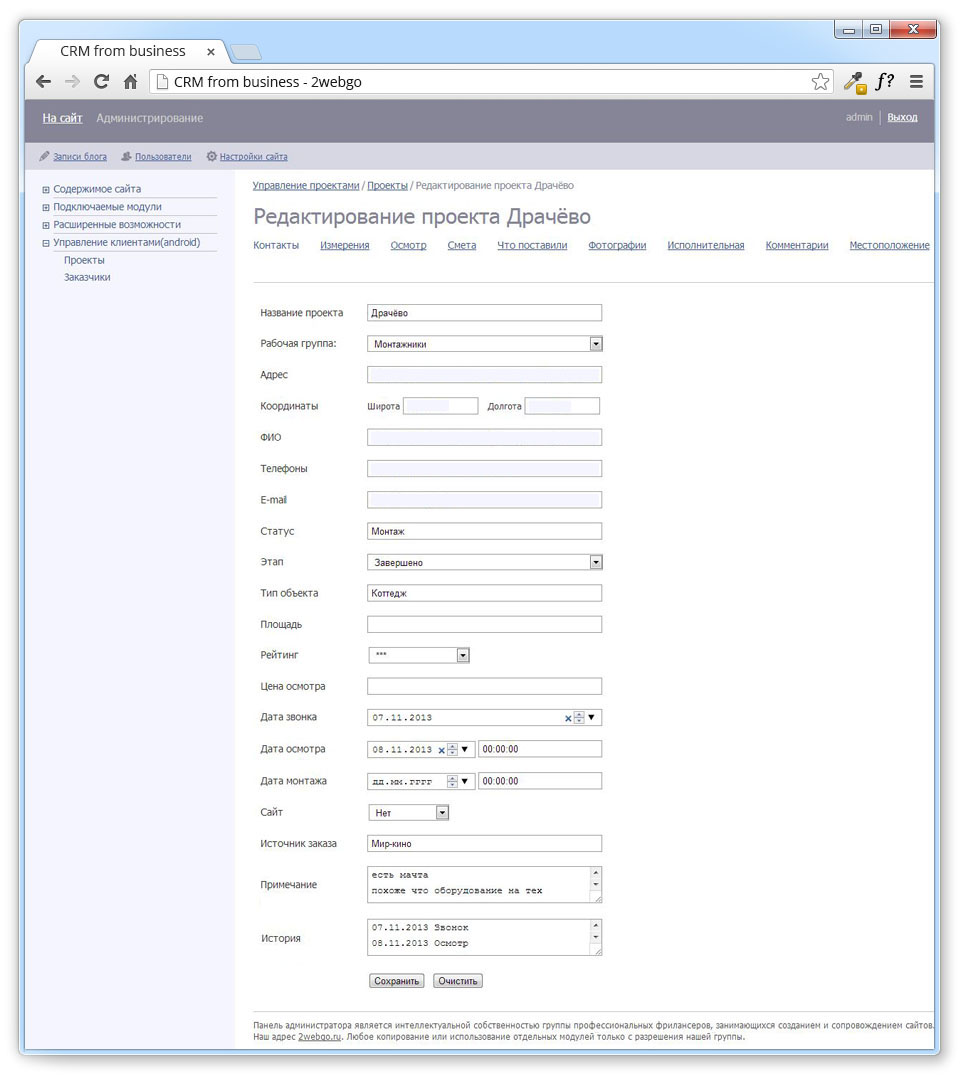Screen dimensions: 960x1088
Task: Open Дата осмотра calendar arrow
Action: (465, 749)
